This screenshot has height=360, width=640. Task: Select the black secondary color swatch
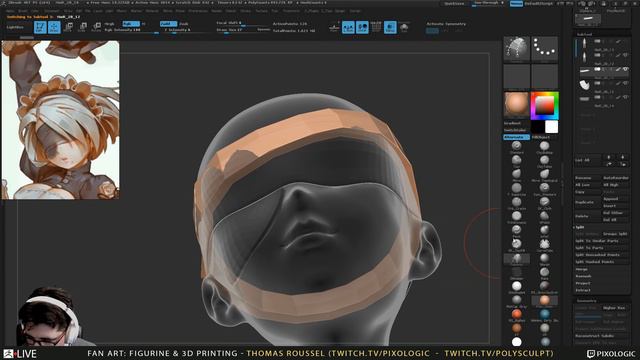(x=538, y=127)
